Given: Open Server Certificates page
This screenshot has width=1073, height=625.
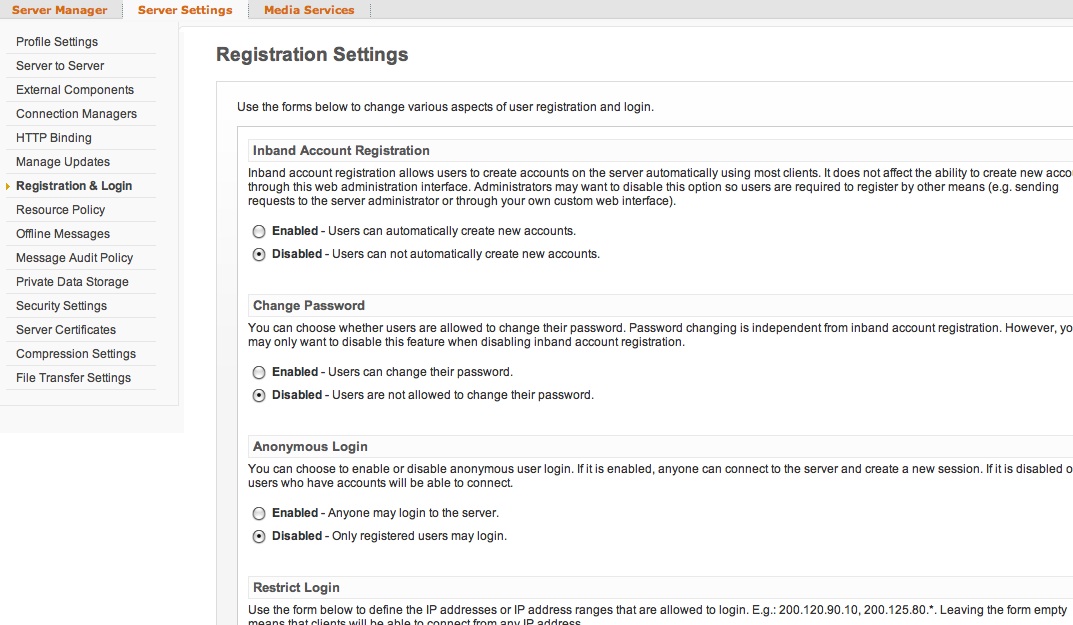Looking at the screenshot, I should pos(66,330).
